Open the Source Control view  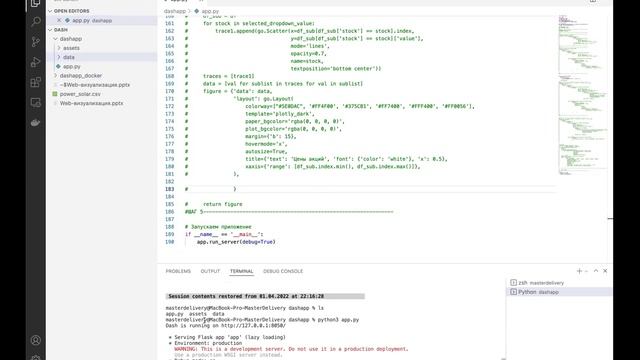coord(36,42)
